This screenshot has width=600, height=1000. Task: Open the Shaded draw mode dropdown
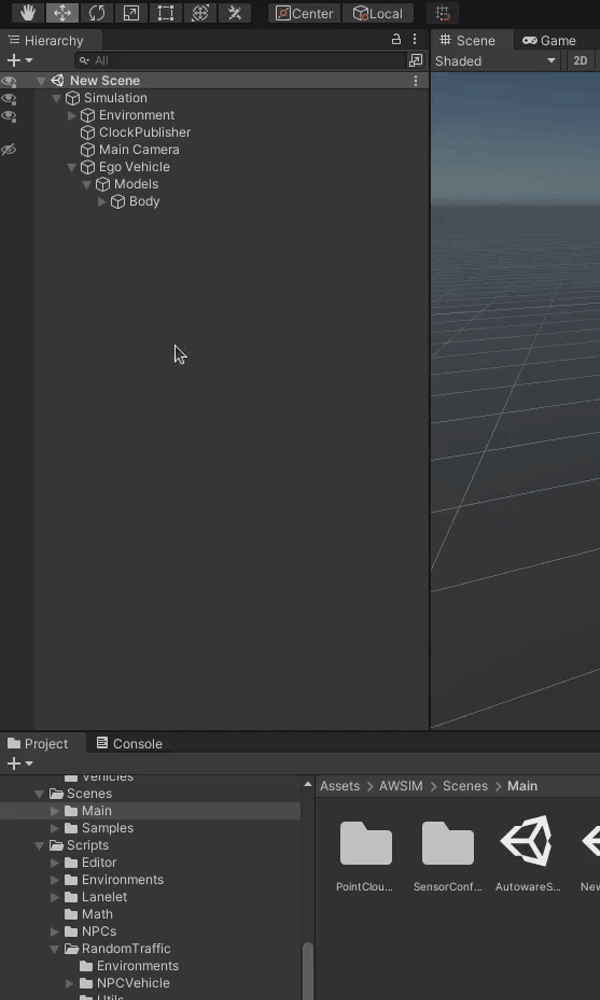pyautogui.click(x=495, y=61)
